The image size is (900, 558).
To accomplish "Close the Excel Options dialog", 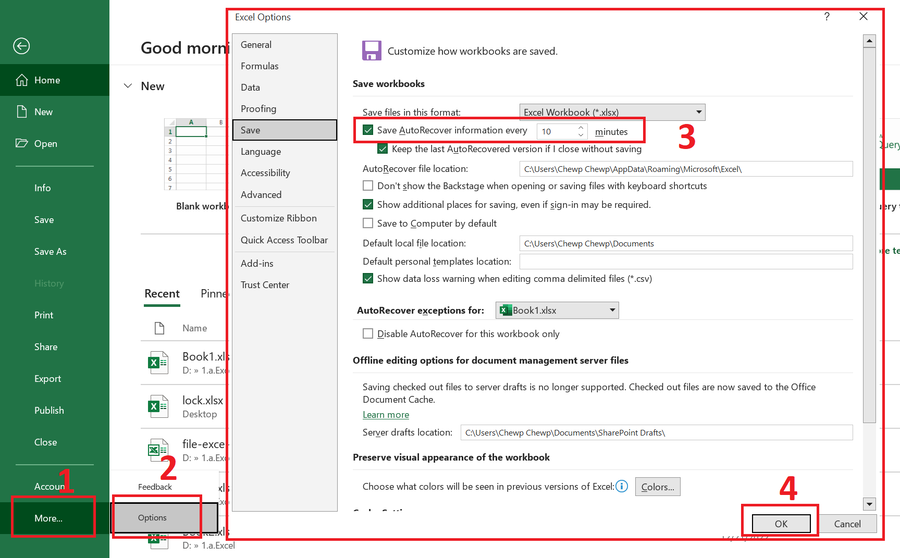I will pyautogui.click(x=863, y=17).
